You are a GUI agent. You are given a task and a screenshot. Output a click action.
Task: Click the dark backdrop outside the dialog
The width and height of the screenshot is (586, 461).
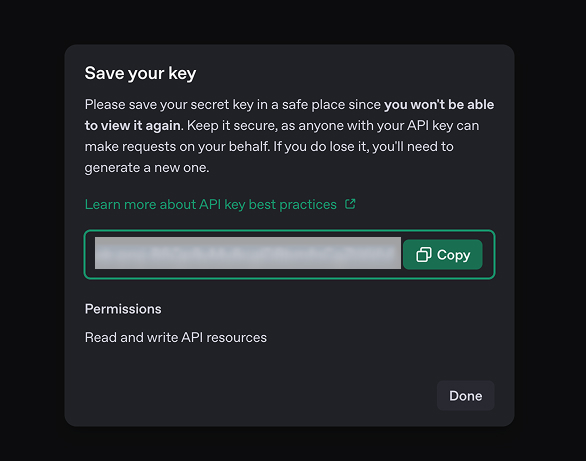tap(30, 224)
